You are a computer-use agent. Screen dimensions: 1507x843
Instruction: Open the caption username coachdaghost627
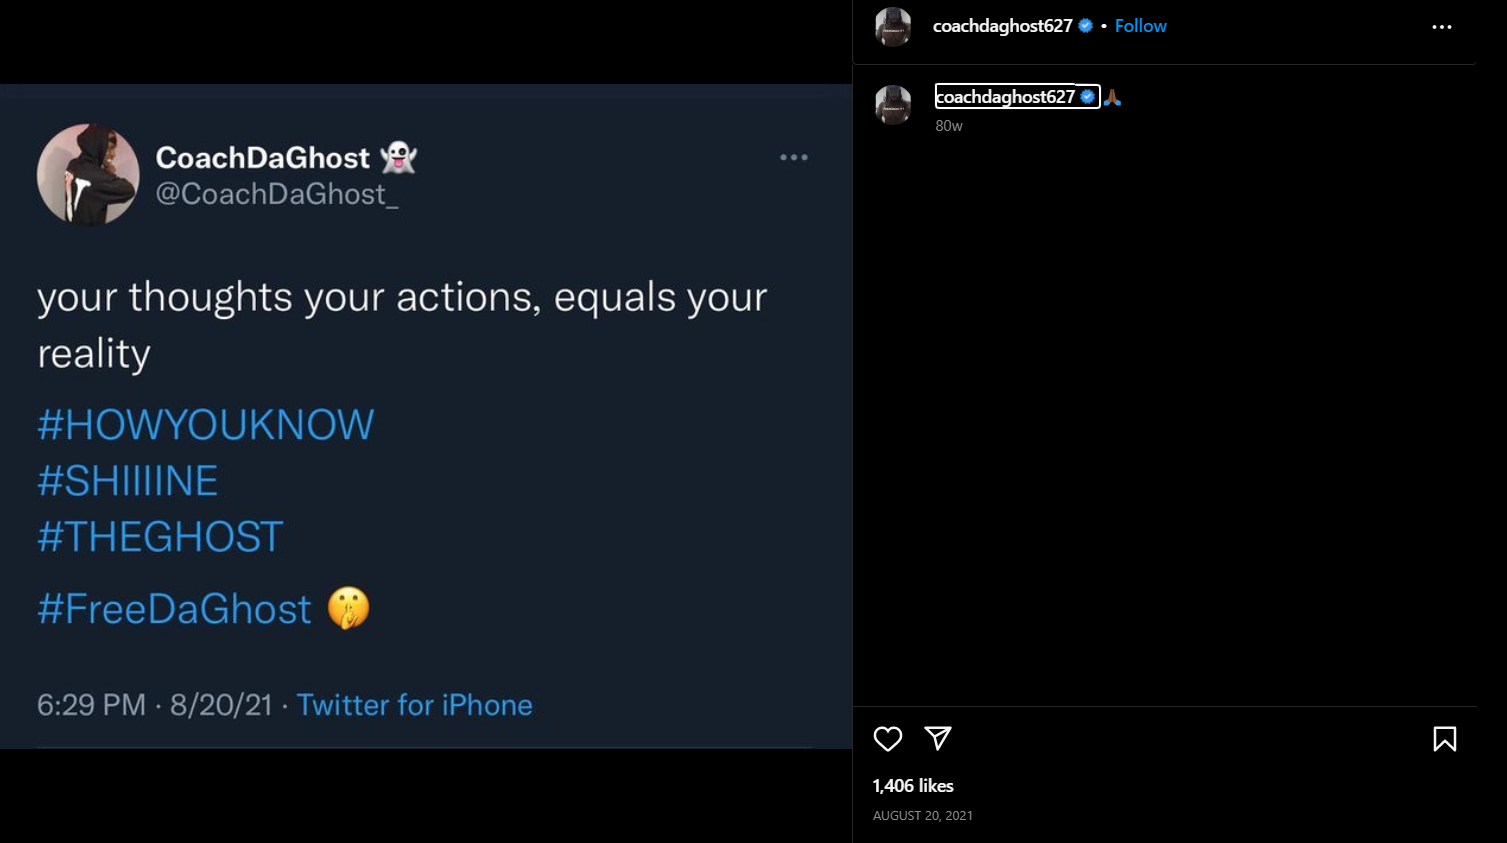tap(1005, 97)
